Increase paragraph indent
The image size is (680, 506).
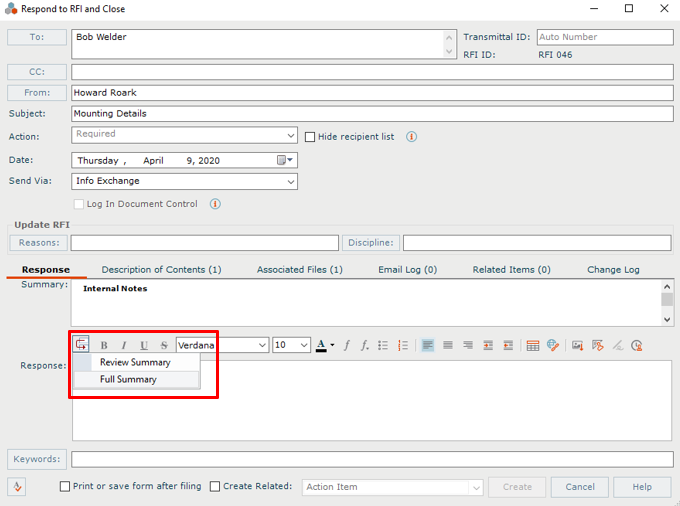[488, 345]
